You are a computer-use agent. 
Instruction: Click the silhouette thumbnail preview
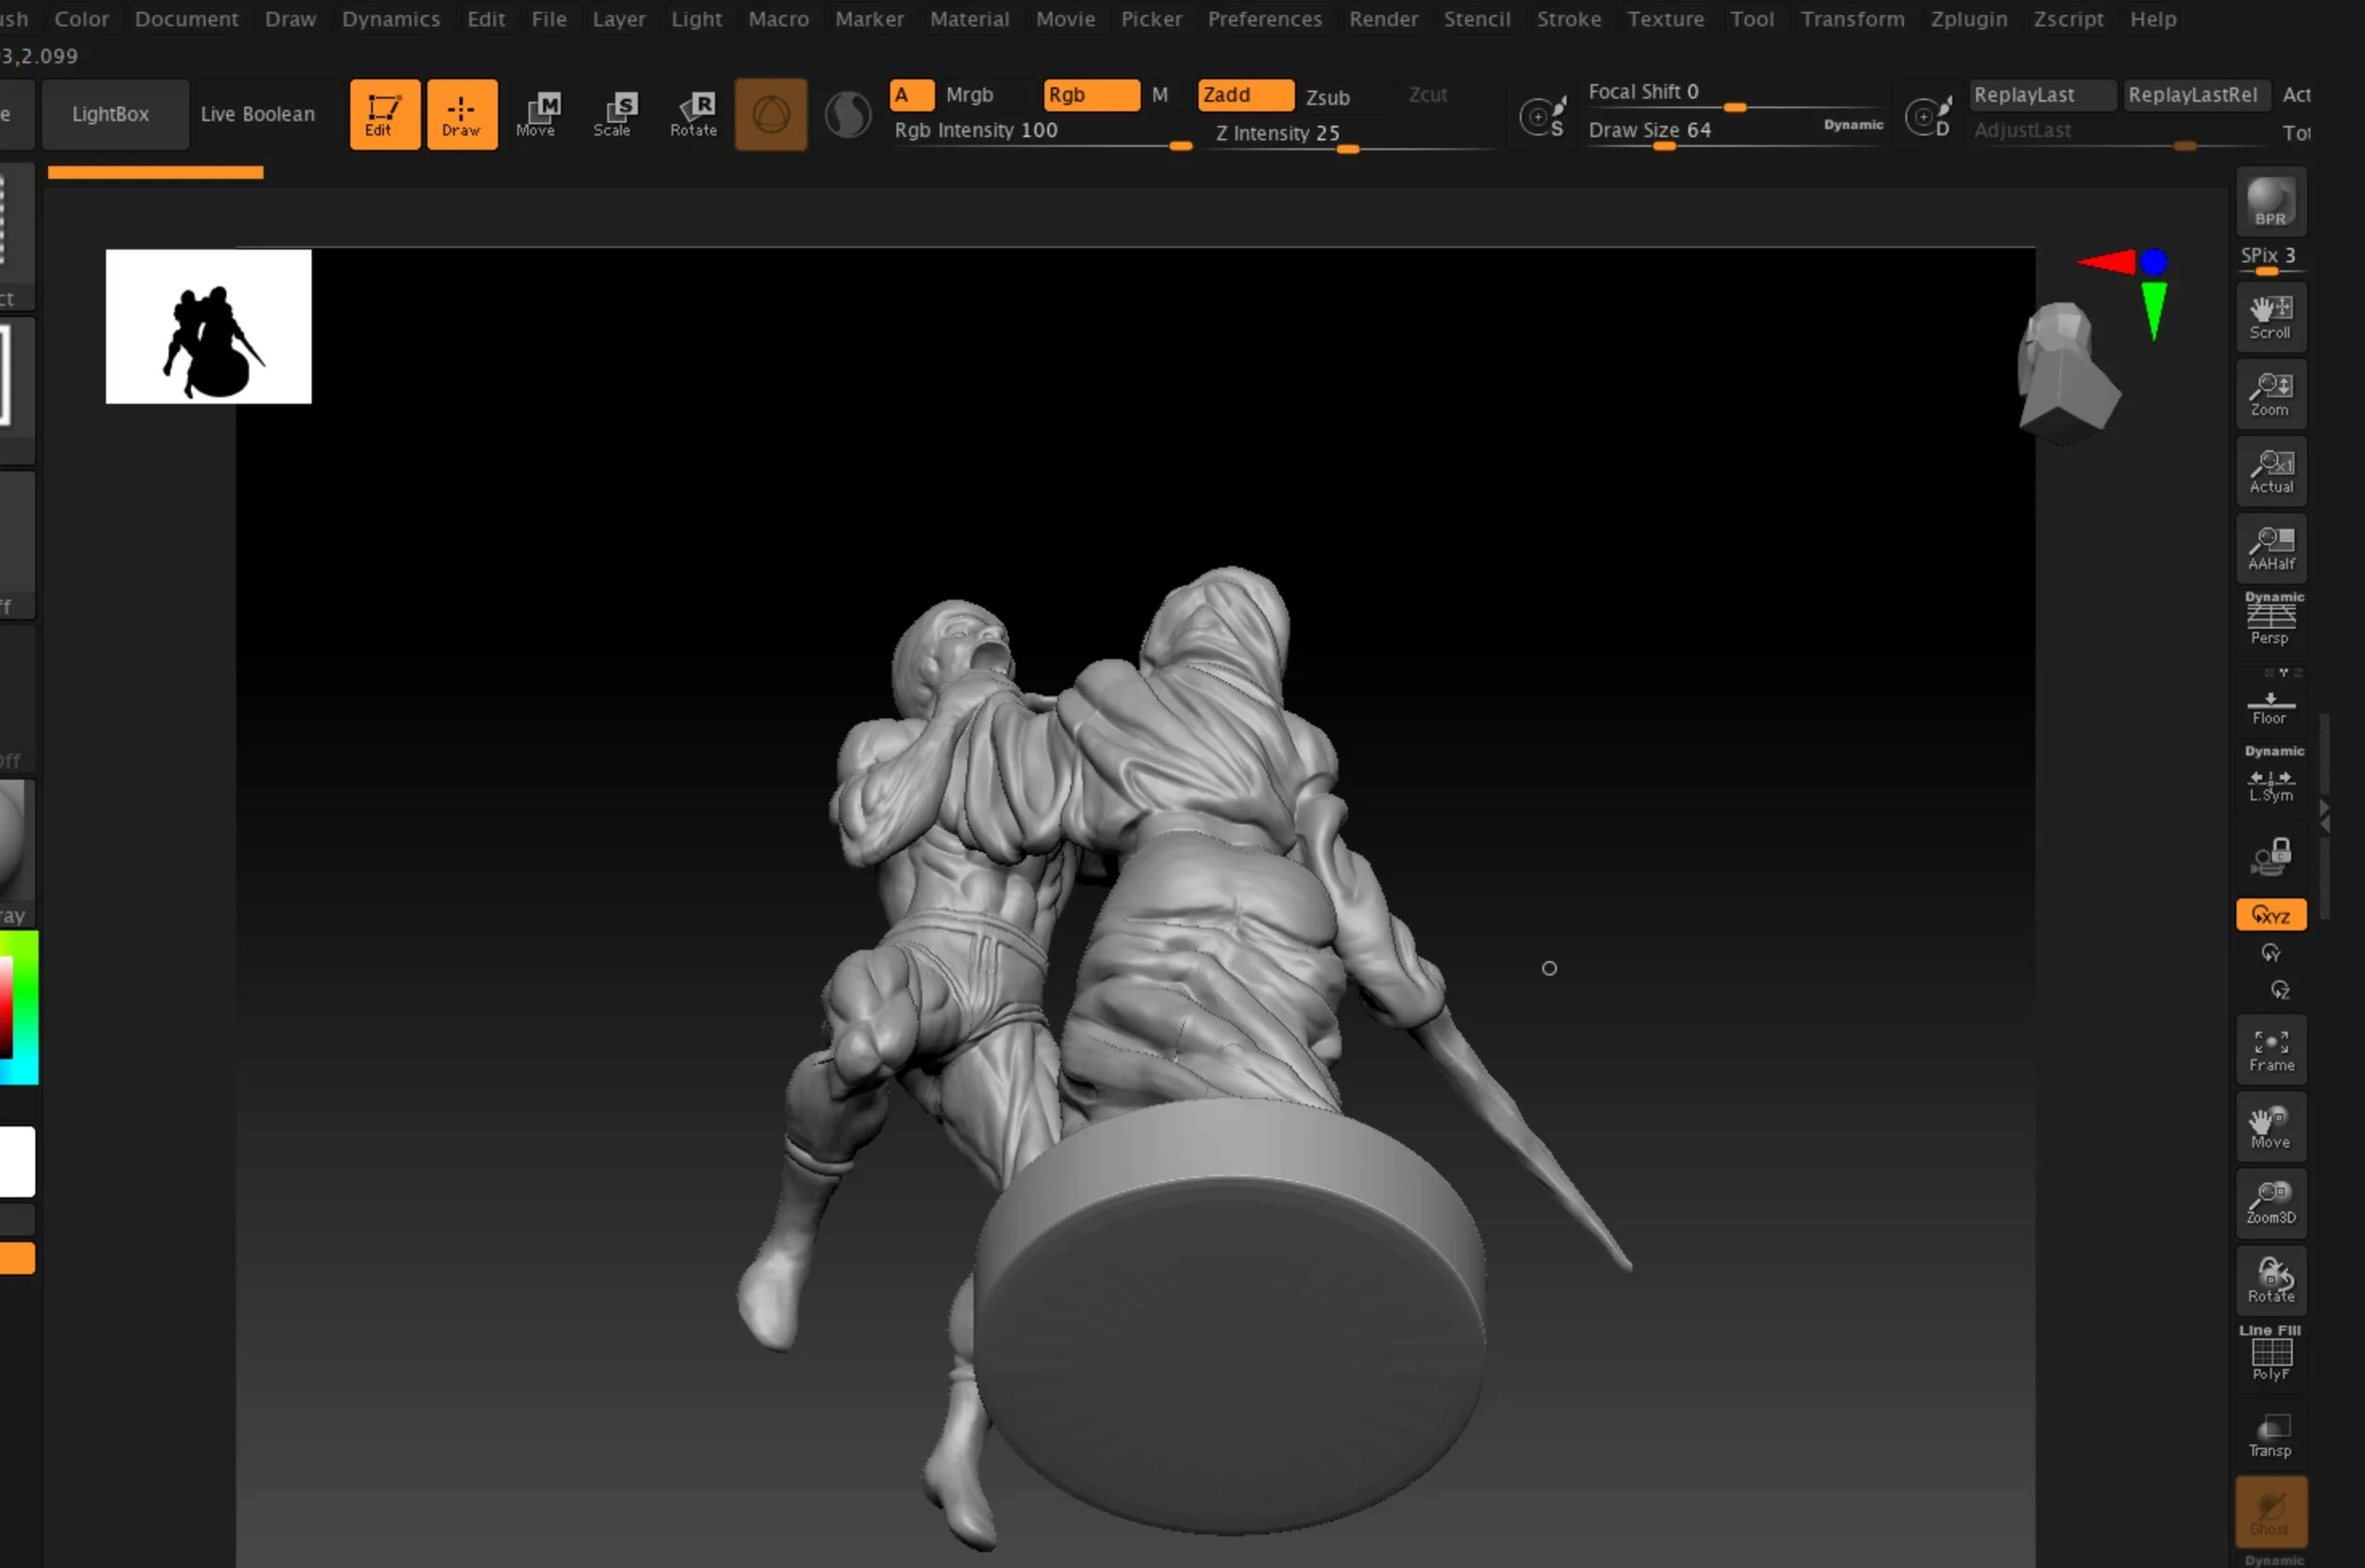[208, 327]
